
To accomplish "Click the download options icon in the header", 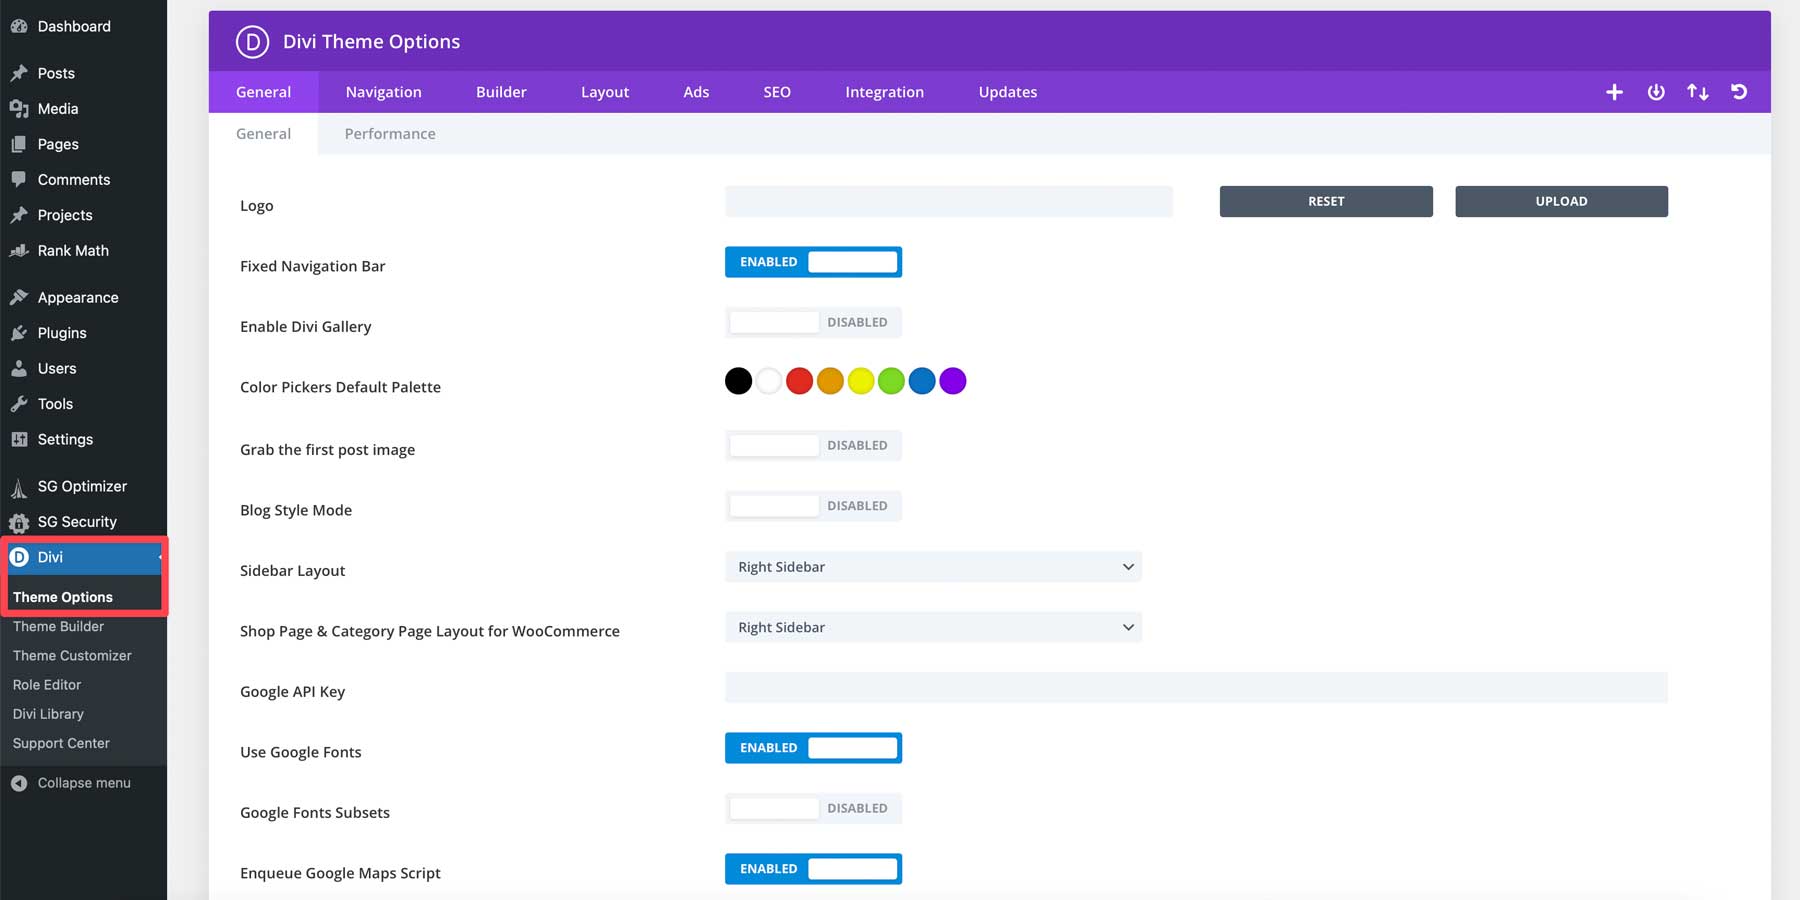I will point(1656,91).
